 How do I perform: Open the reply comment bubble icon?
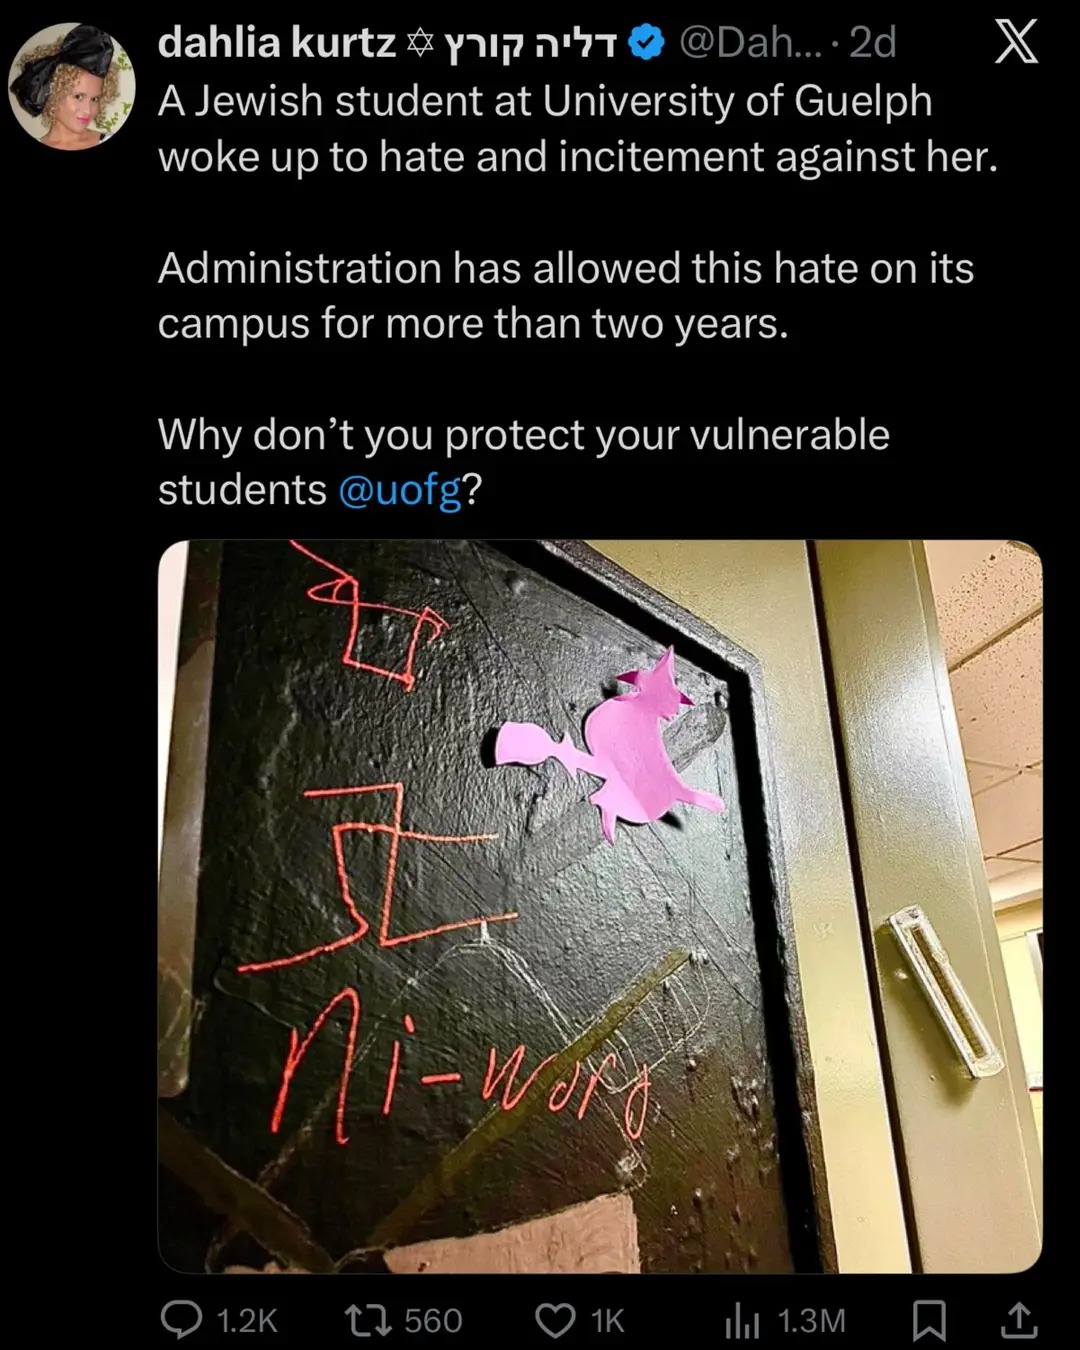point(181,1321)
